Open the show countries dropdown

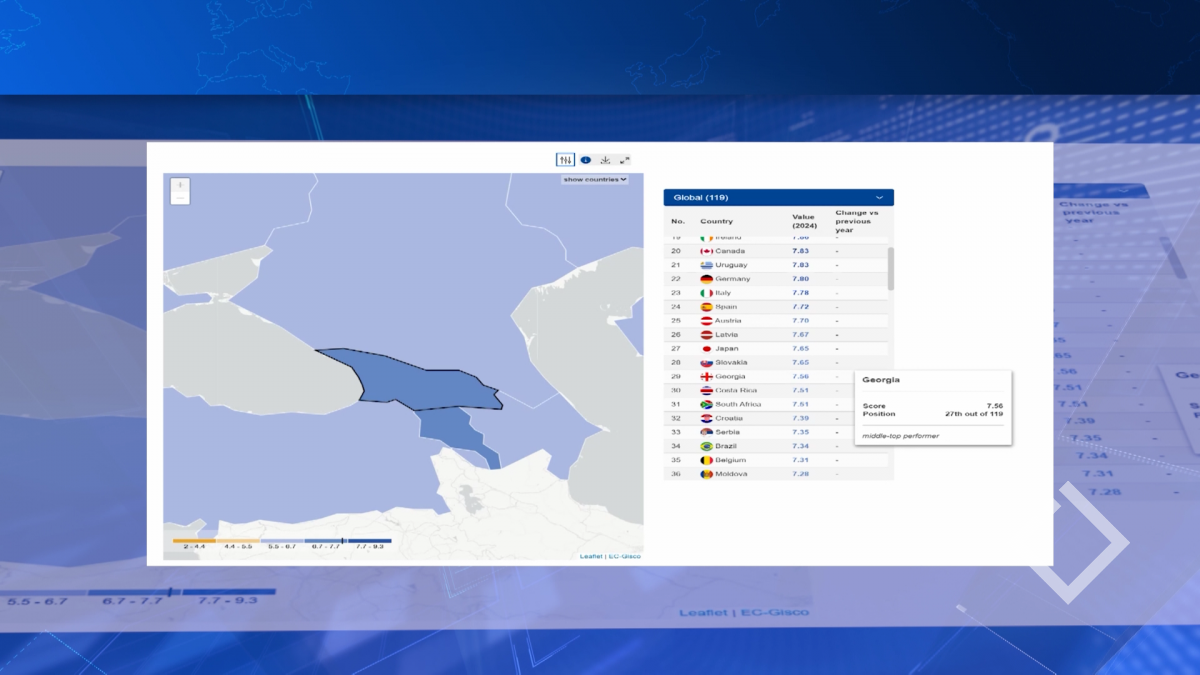(x=595, y=180)
